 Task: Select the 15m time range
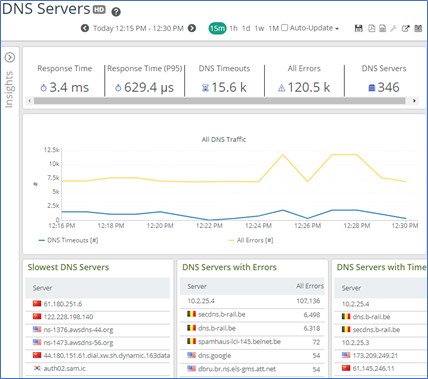tap(217, 28)
